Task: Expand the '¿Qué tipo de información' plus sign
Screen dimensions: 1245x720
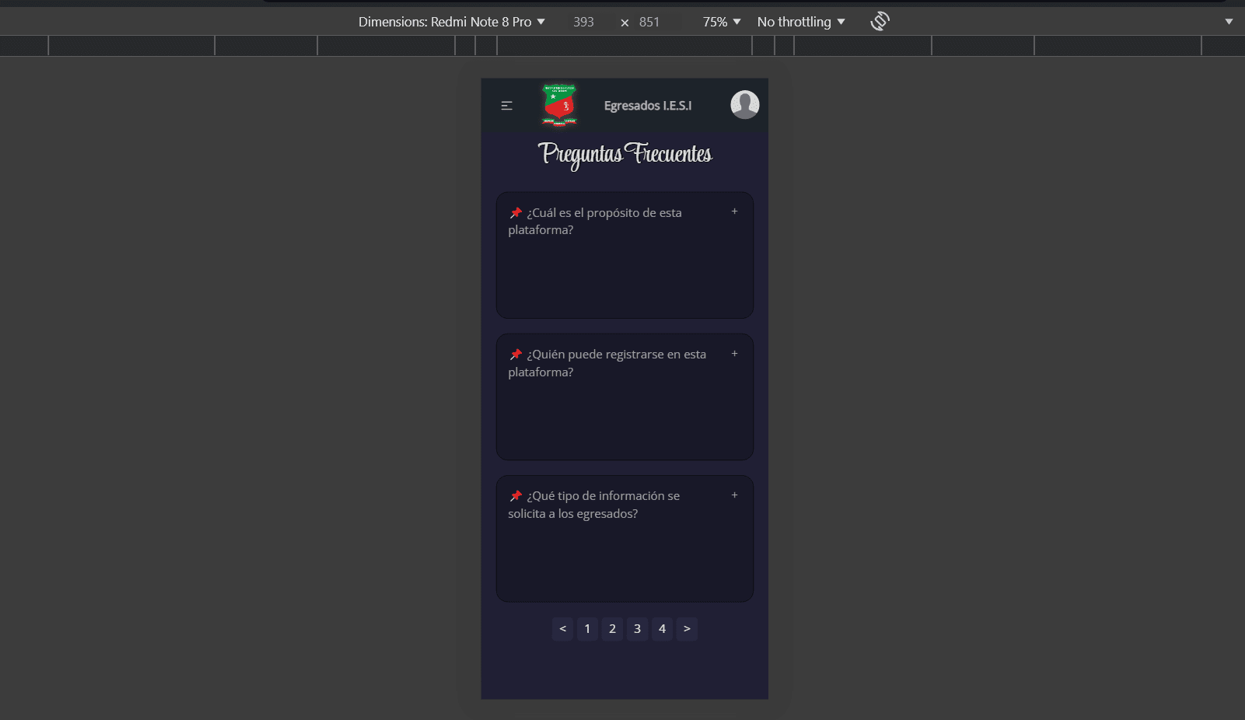Action: click(734, 495)
